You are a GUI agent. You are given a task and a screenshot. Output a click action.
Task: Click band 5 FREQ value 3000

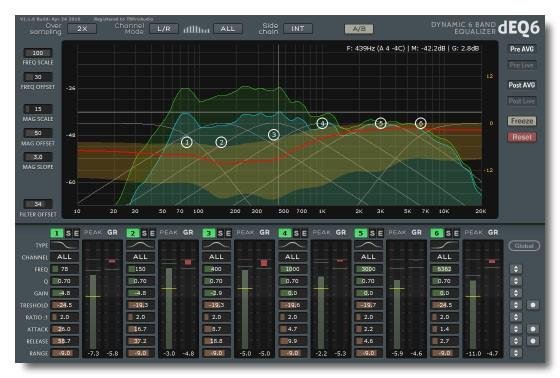tap(369, 269)
